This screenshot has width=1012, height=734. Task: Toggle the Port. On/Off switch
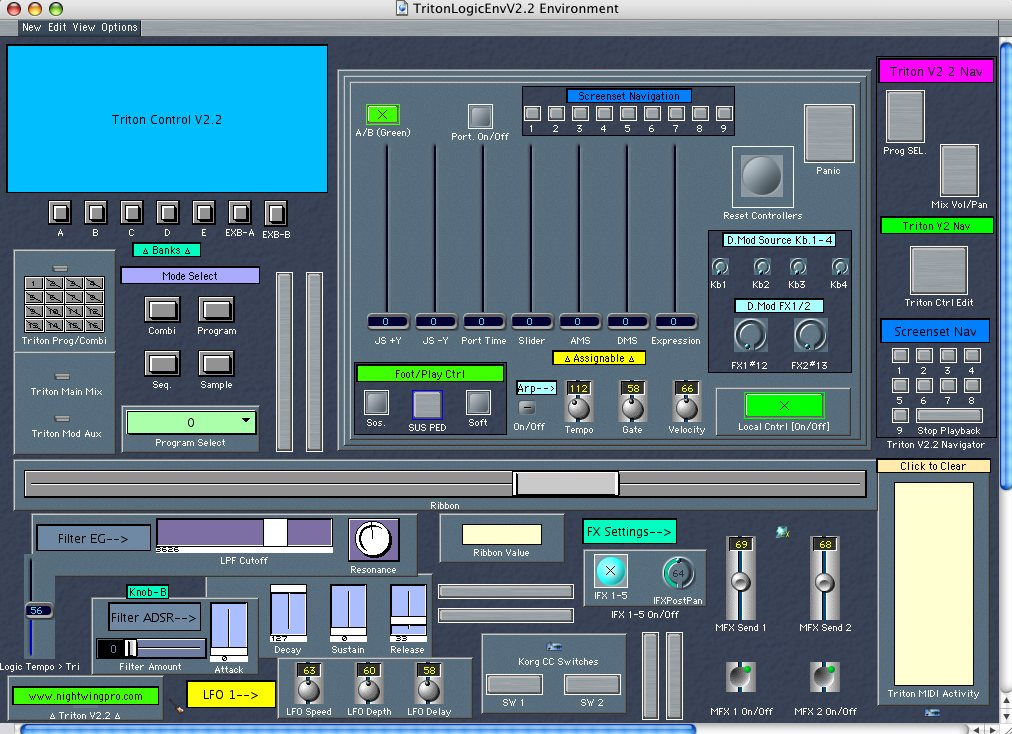click(480, 117)
